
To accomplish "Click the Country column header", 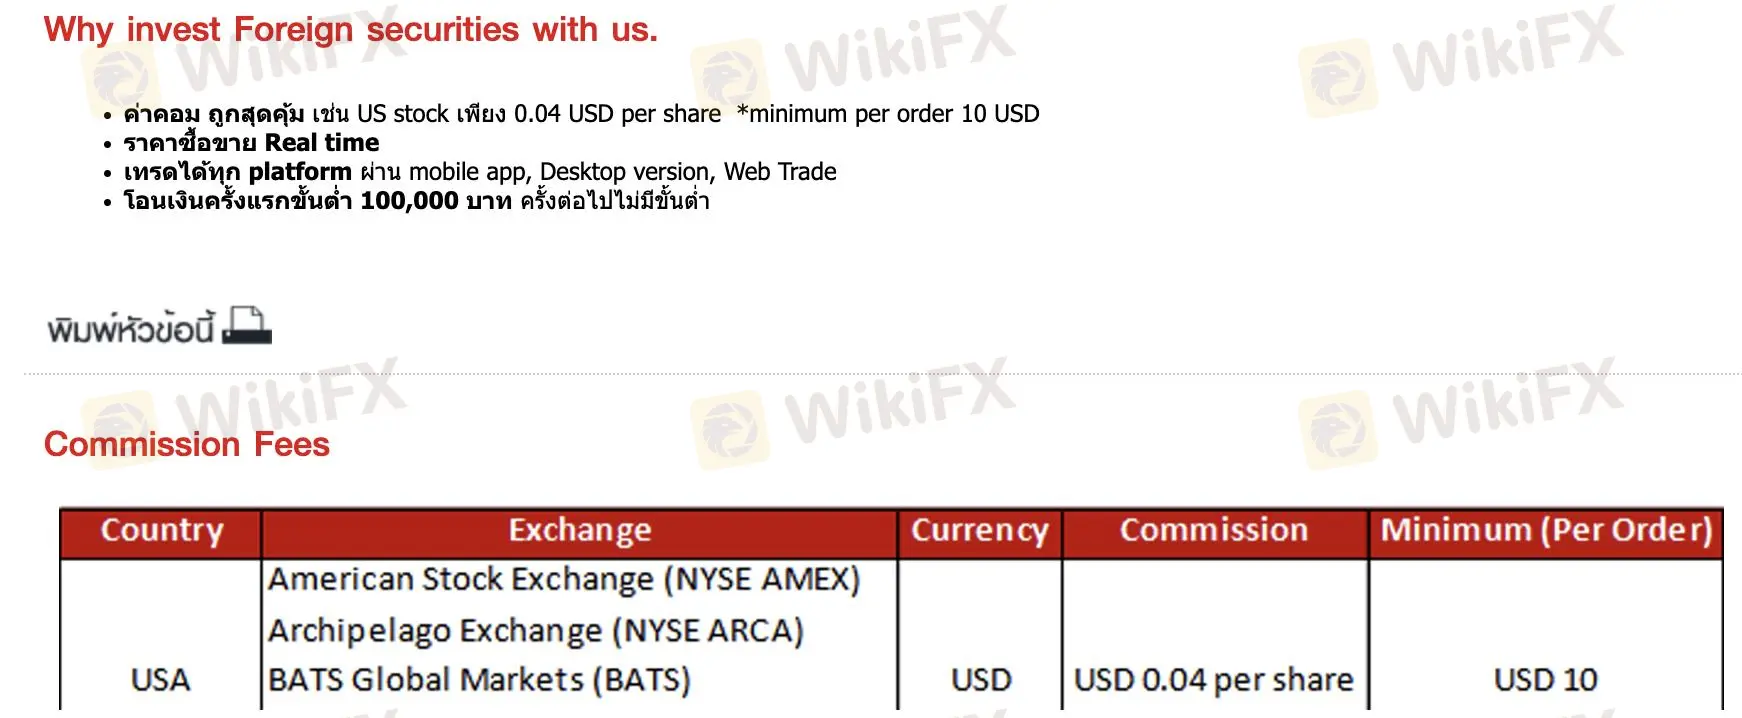I will tap(161, 531).
